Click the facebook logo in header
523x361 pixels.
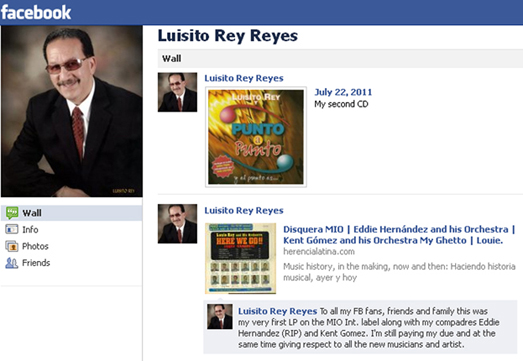pyautogui.click(x=36, y=12)
